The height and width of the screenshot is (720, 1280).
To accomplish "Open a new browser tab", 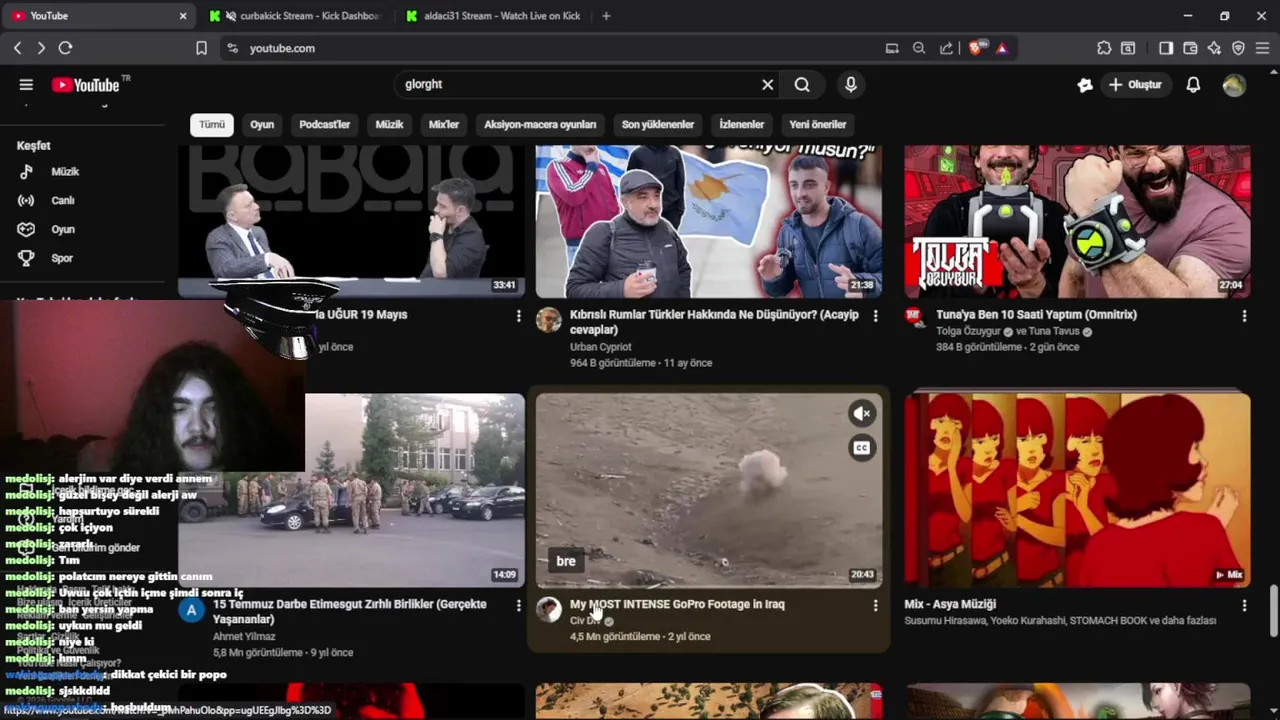I will 606,16.
